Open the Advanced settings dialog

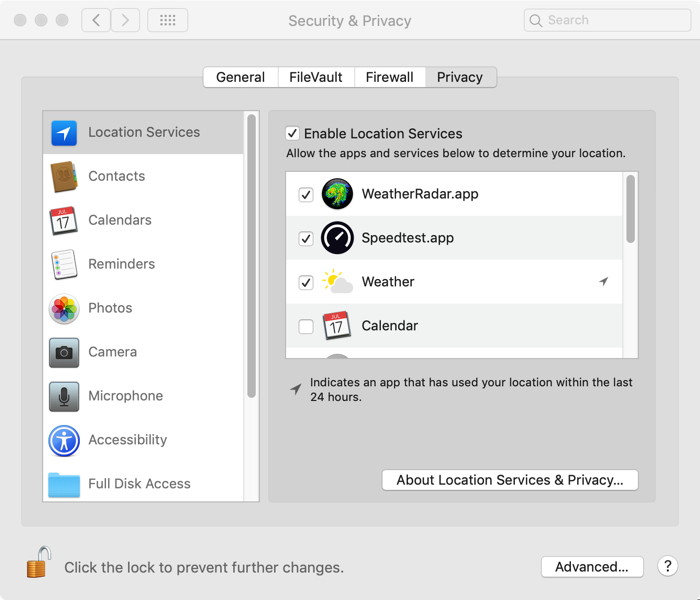(x=591, y=567)
